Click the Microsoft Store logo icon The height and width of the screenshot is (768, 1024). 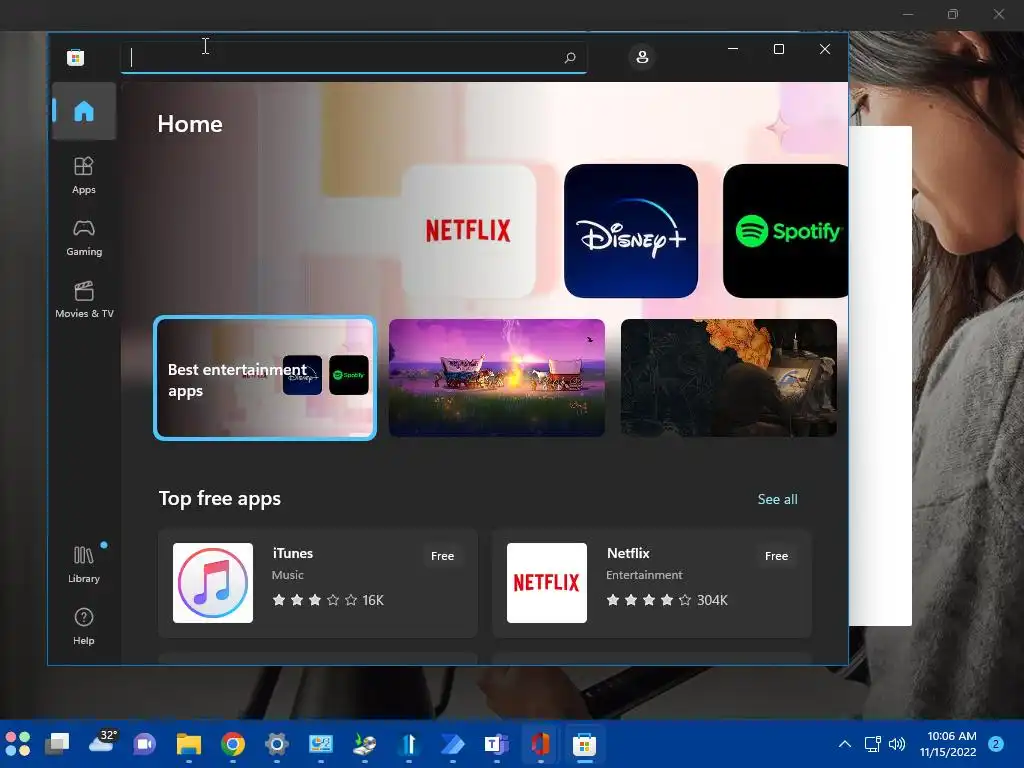75,57
